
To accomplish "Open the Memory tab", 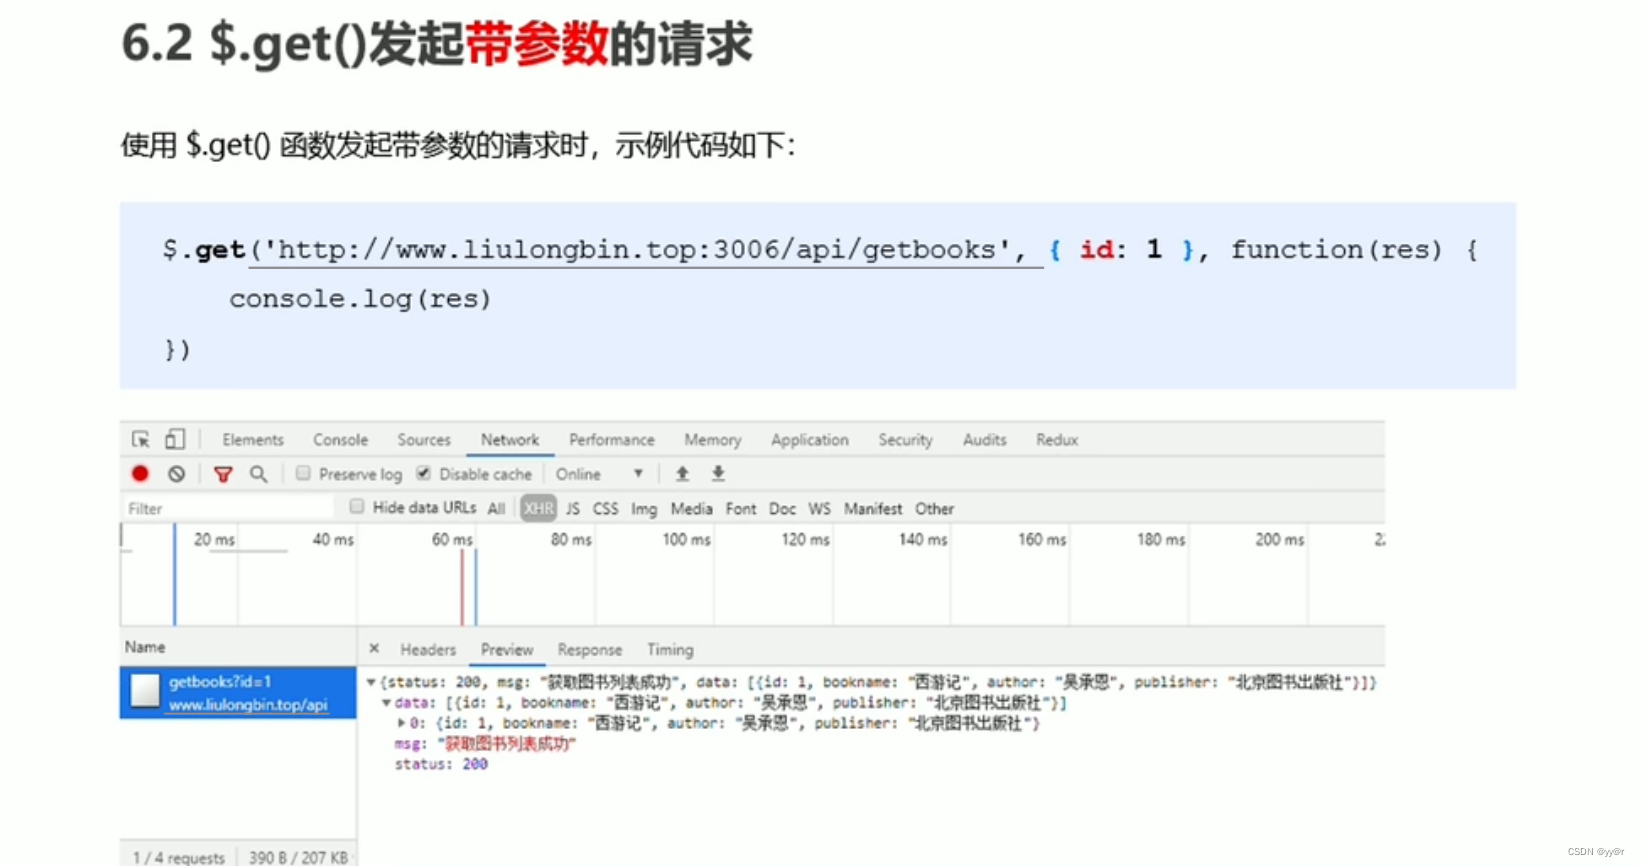I will tap(713, 440).
